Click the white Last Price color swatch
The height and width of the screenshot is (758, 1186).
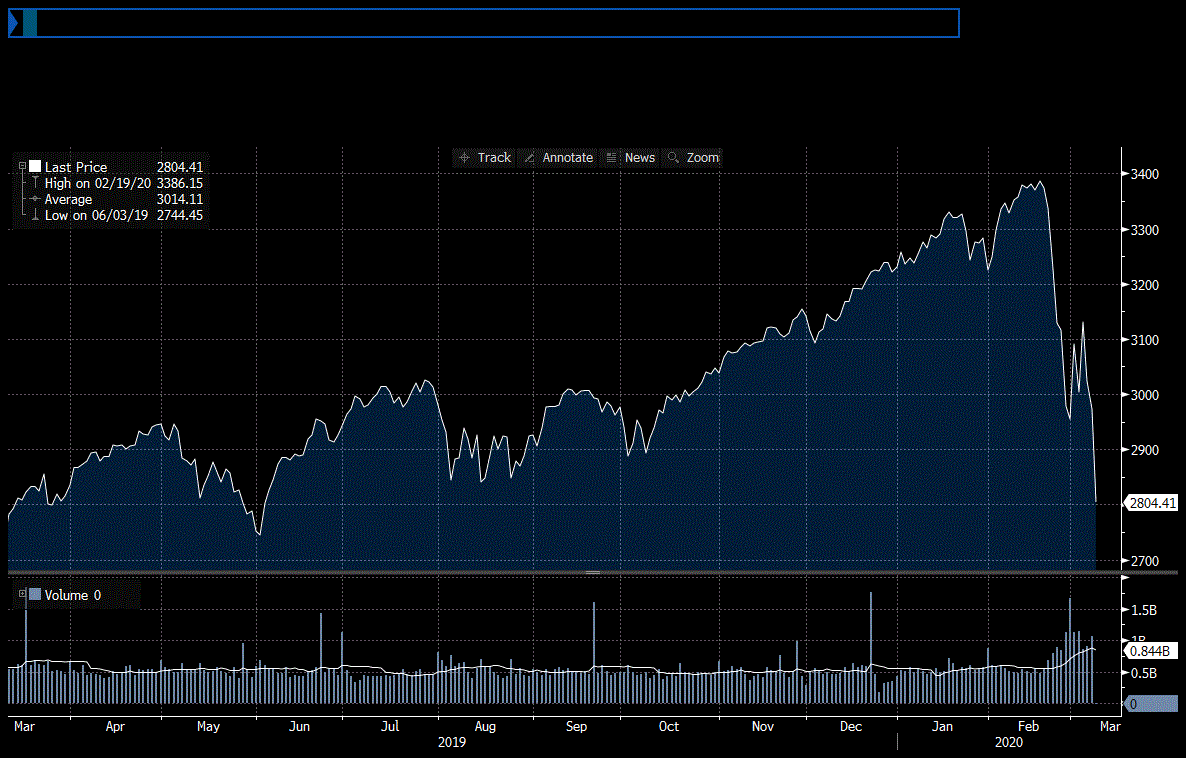click(35, 166)
